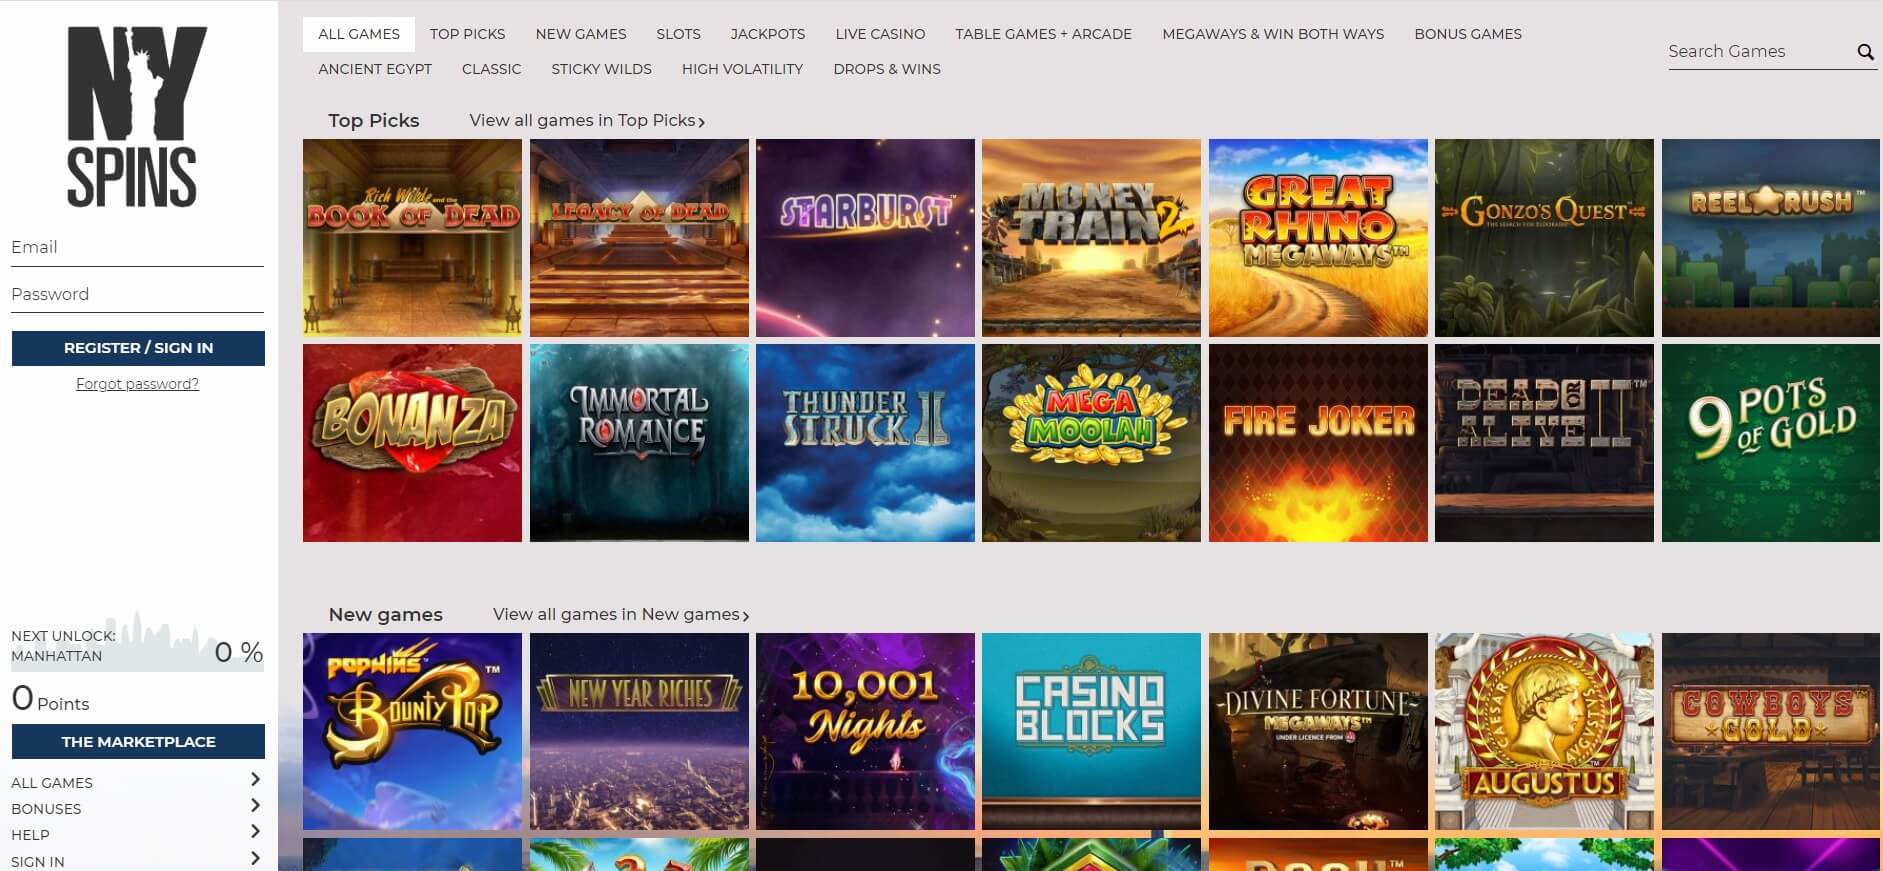1883x871 pixels.
Task: Launch the Immortal Romance game
Action: (639, 443)
